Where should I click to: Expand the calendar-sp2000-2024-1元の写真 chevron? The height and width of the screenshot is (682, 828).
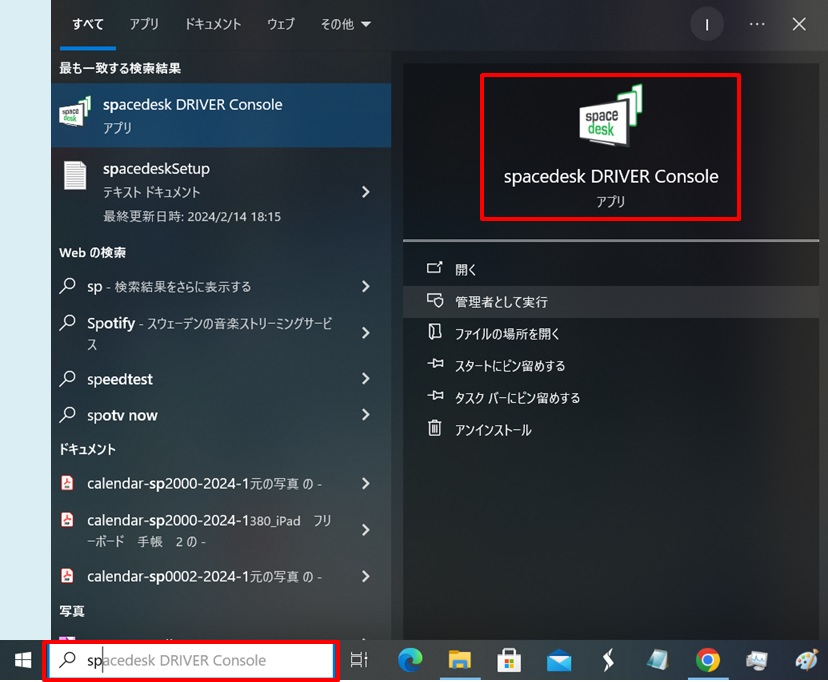click(x=365, y=484)
